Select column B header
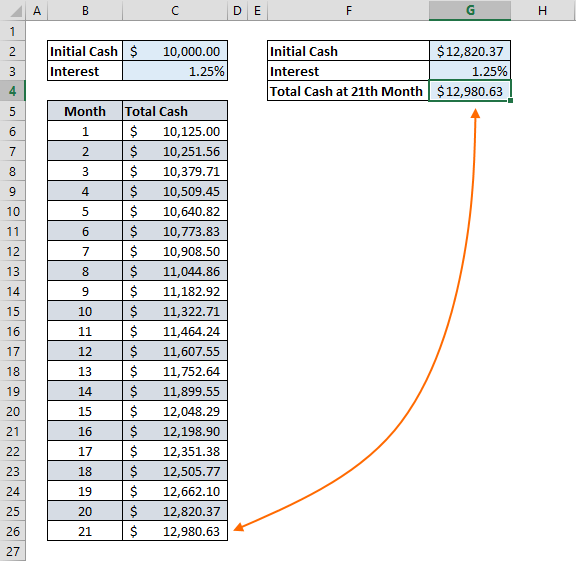Image resolution: width=576 pixels, height=561 pixels. pyautogui.click(x=85, y=11)
